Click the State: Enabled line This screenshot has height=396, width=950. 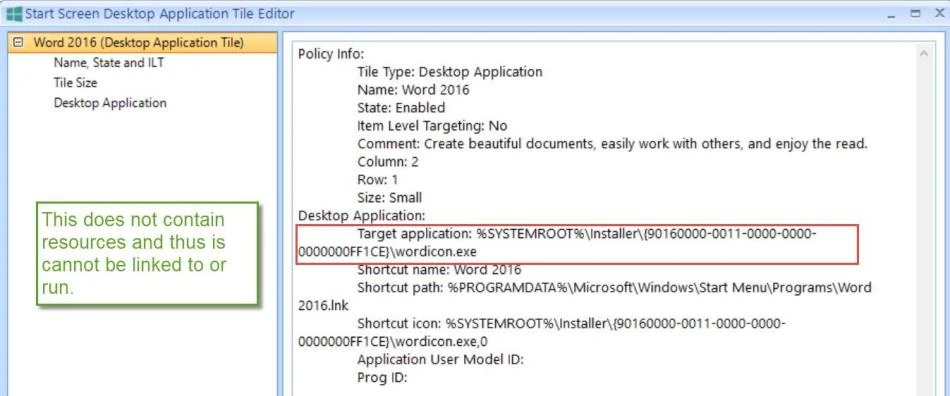coord(401,108)
